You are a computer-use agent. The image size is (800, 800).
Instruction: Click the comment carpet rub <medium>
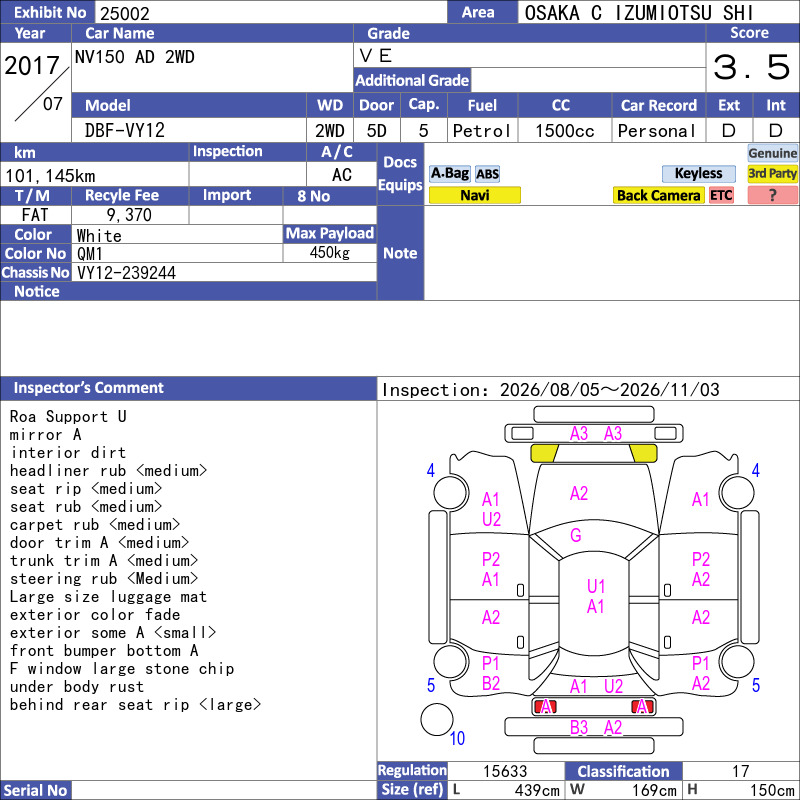click(95, 524)
